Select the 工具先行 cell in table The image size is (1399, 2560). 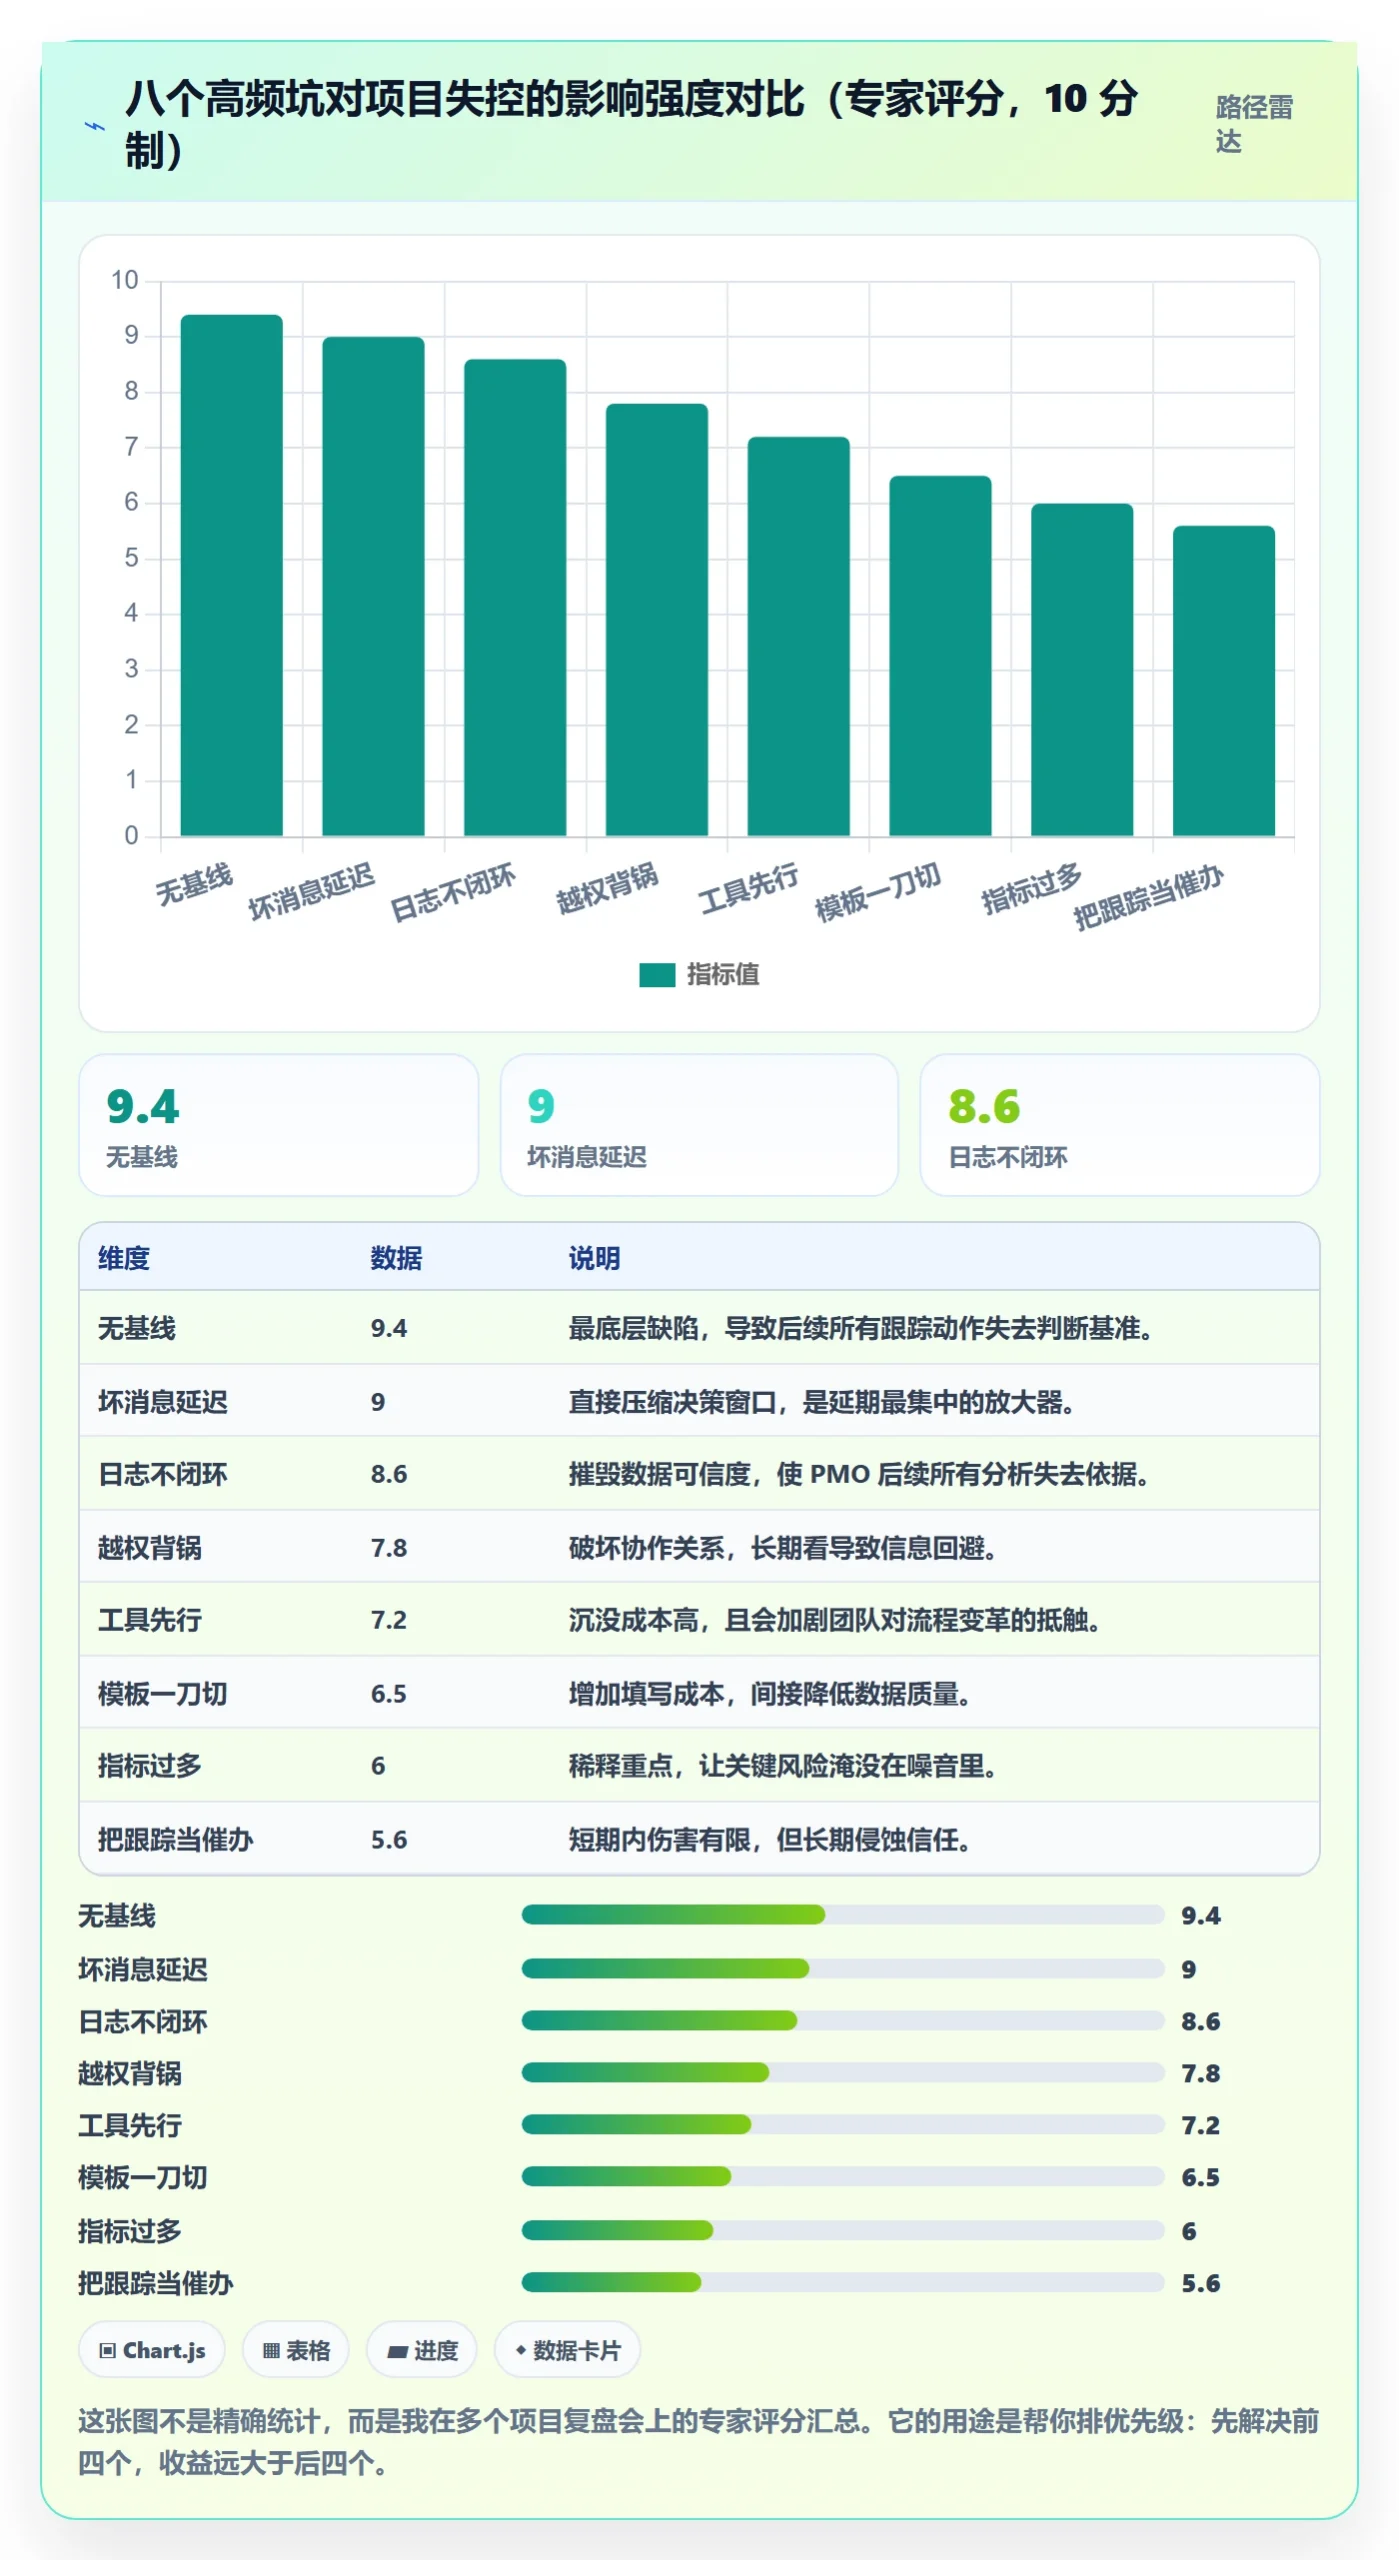[x=150, y=1620]
